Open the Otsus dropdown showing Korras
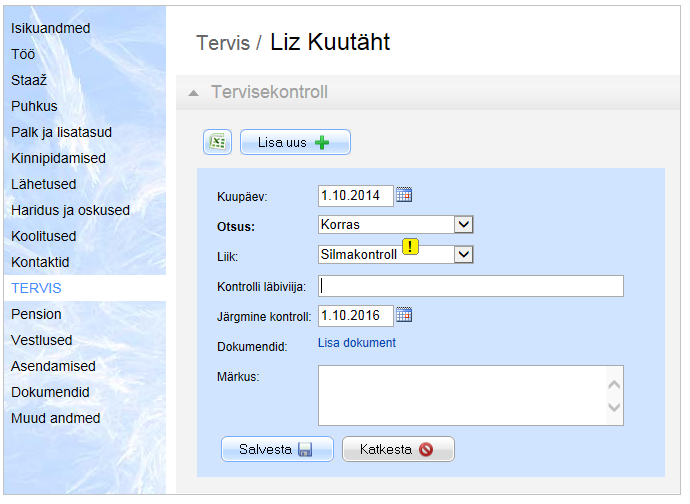Image resolution: width=690 pixels, height=504 pixels. click(x=463, y=224)
